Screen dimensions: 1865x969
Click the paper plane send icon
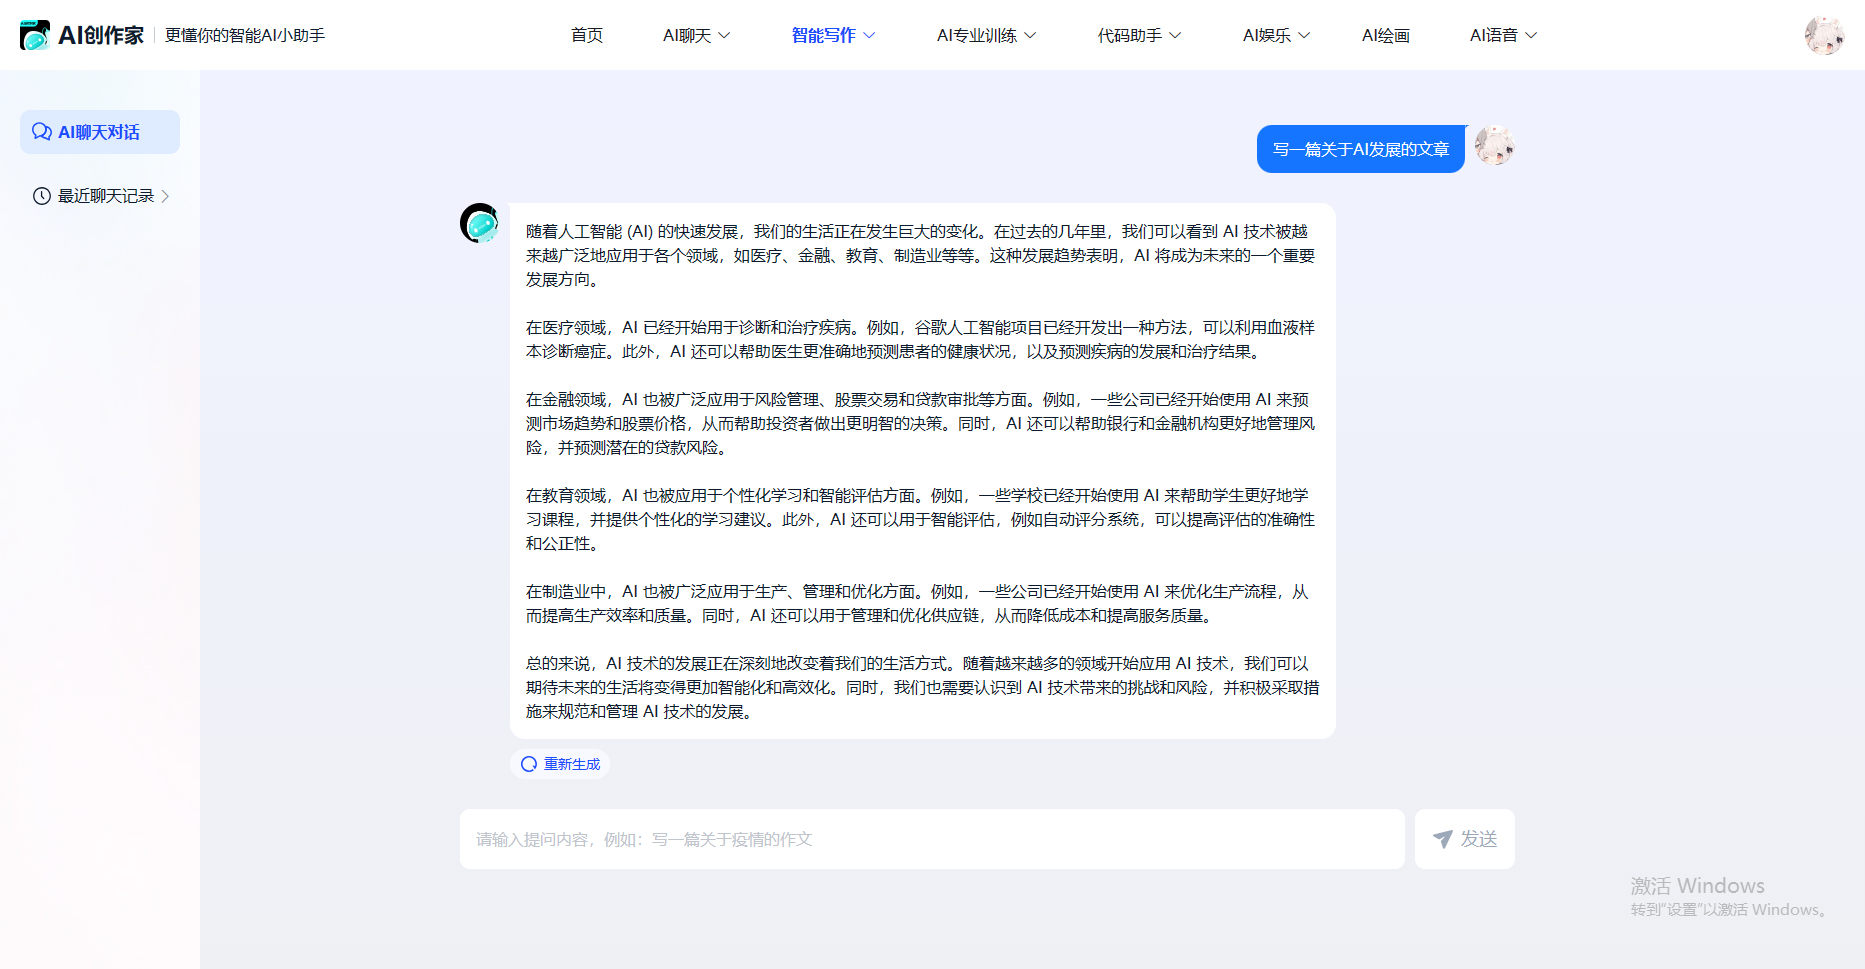click(1442, 839)
